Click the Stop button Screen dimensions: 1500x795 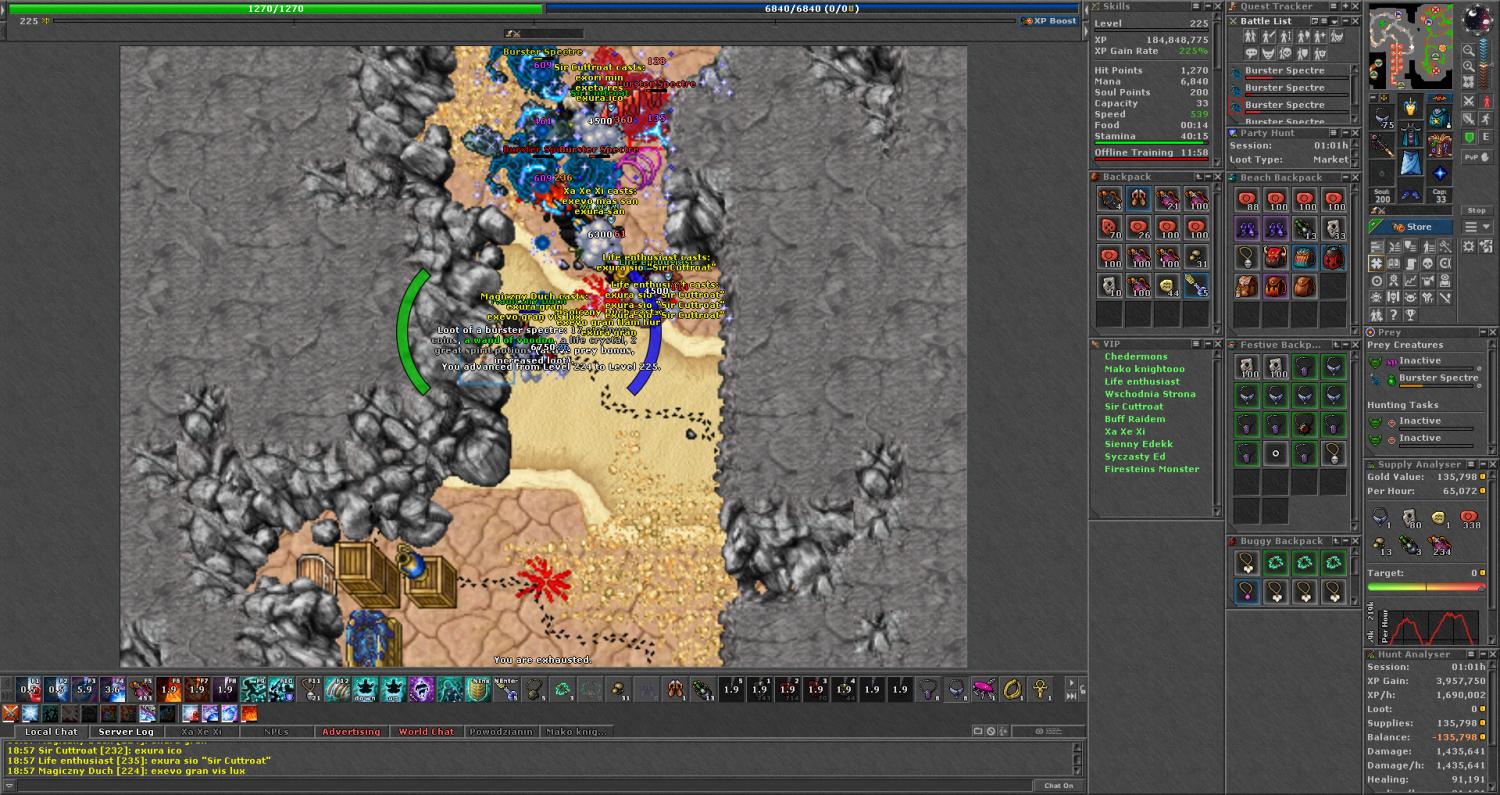coord(1477,211)
